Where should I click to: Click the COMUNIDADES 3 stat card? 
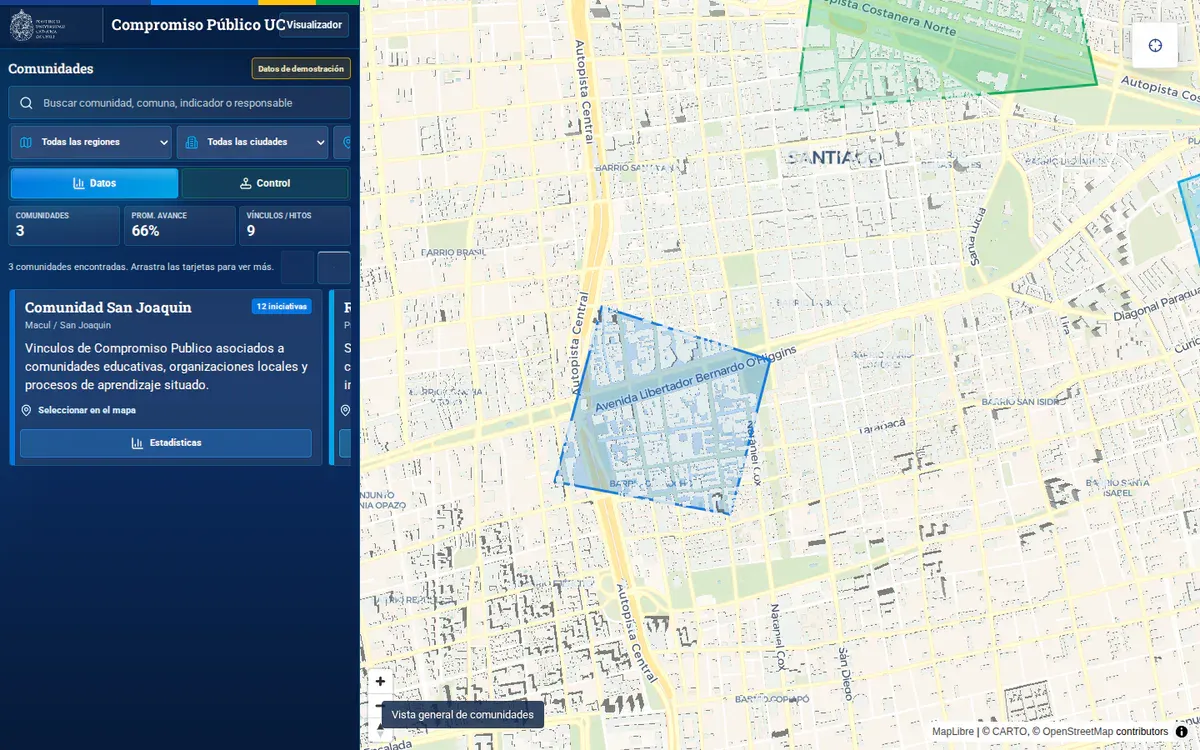64,226
